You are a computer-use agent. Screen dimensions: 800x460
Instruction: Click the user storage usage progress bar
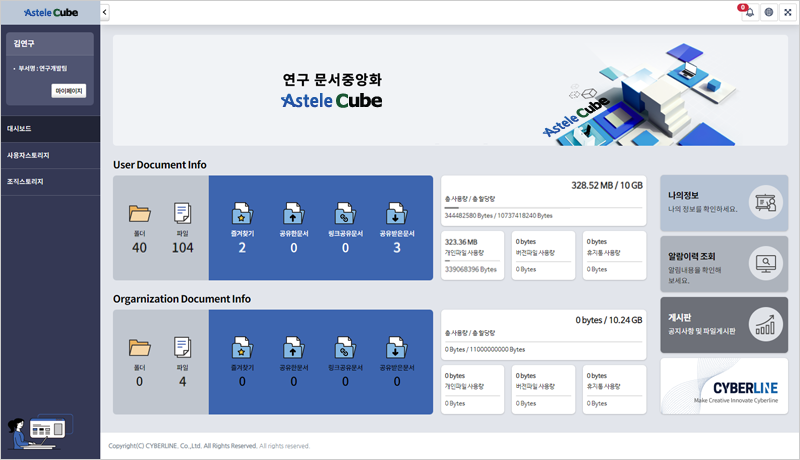(544, 207)
